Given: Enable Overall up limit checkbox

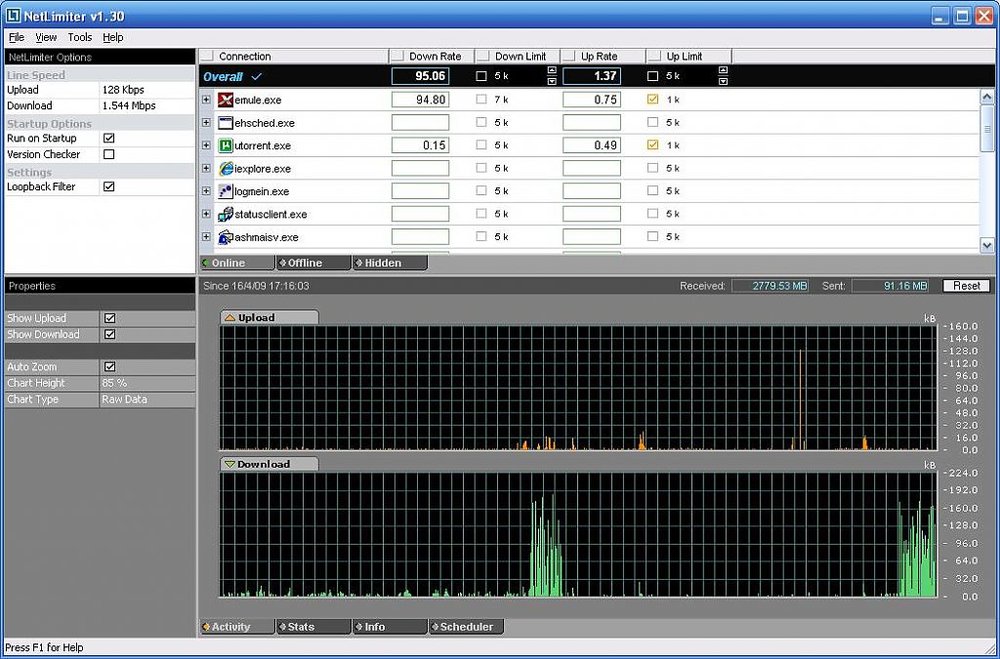Looking at the screenshot, I should coord(652,76).
